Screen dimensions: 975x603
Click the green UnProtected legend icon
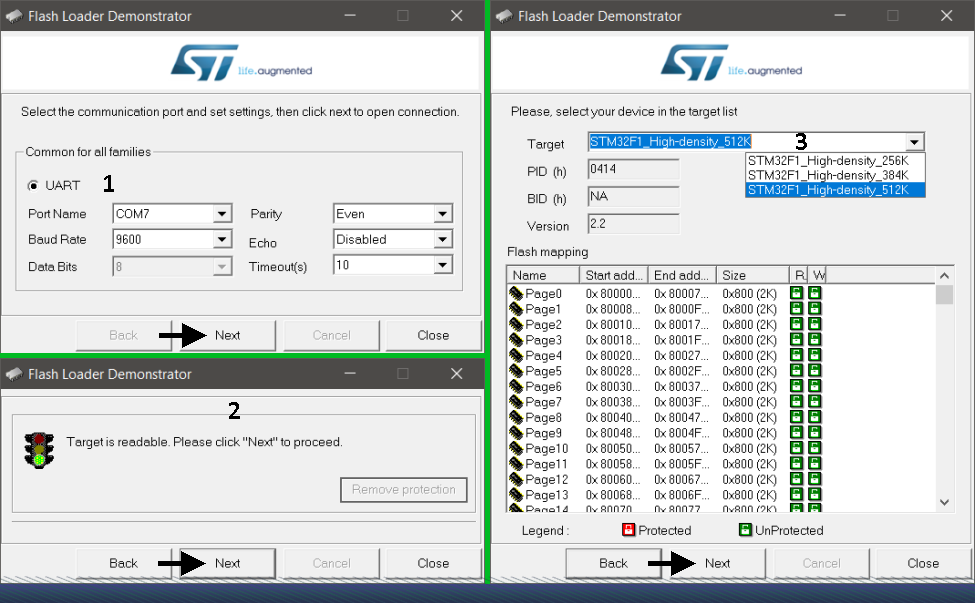coord(748,530)
